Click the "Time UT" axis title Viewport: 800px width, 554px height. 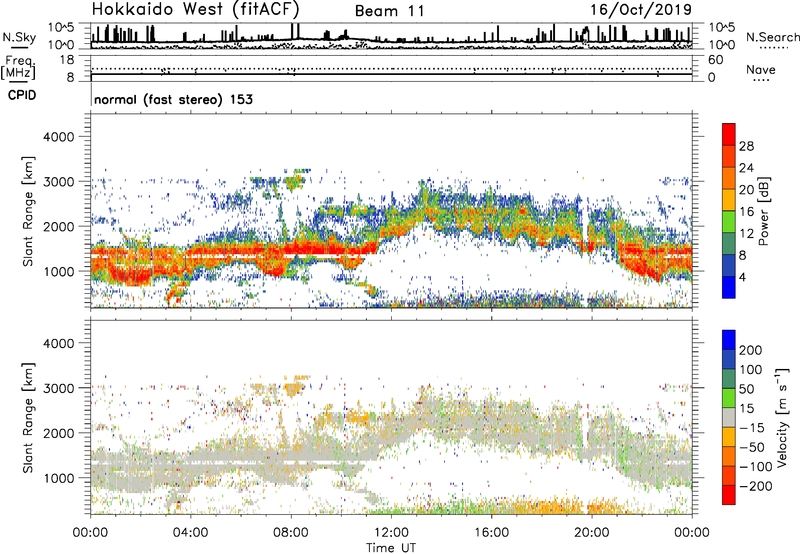(x=391, y=548)
